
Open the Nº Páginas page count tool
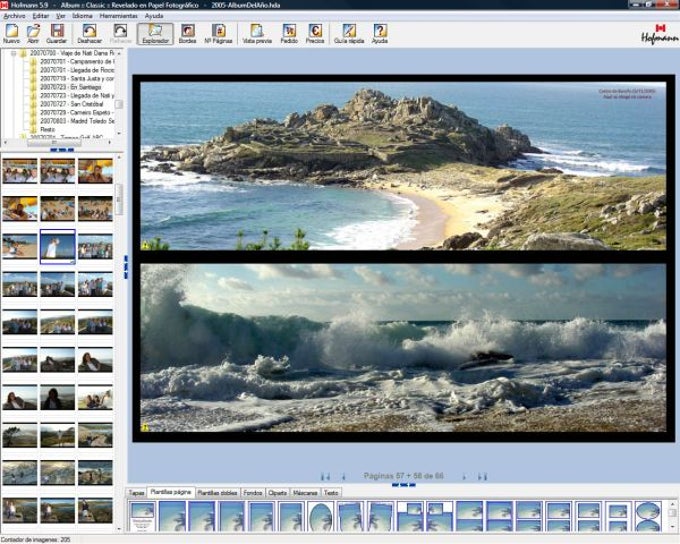tap(218, 33)
